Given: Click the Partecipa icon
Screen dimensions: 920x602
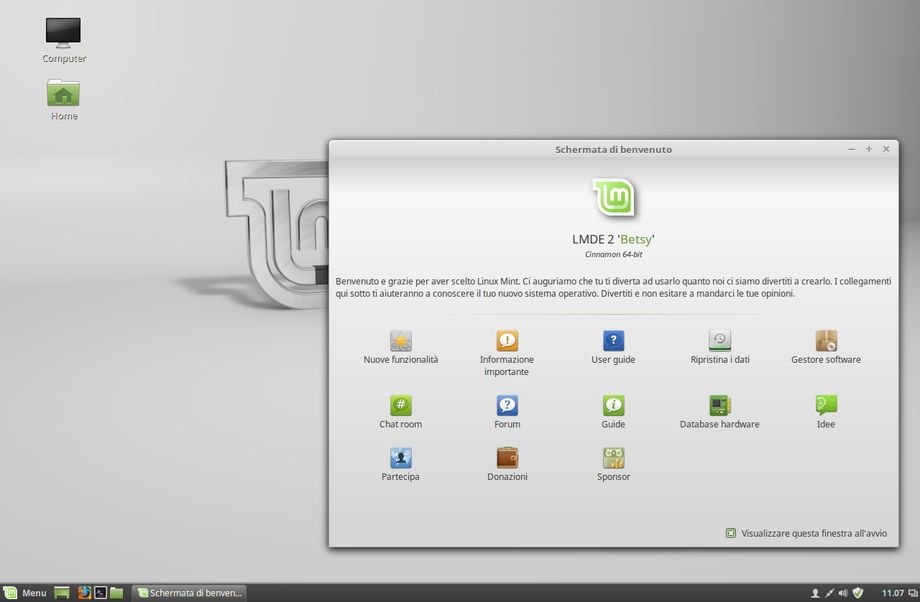Looking at the screenshot, I should tap(401, 458).
